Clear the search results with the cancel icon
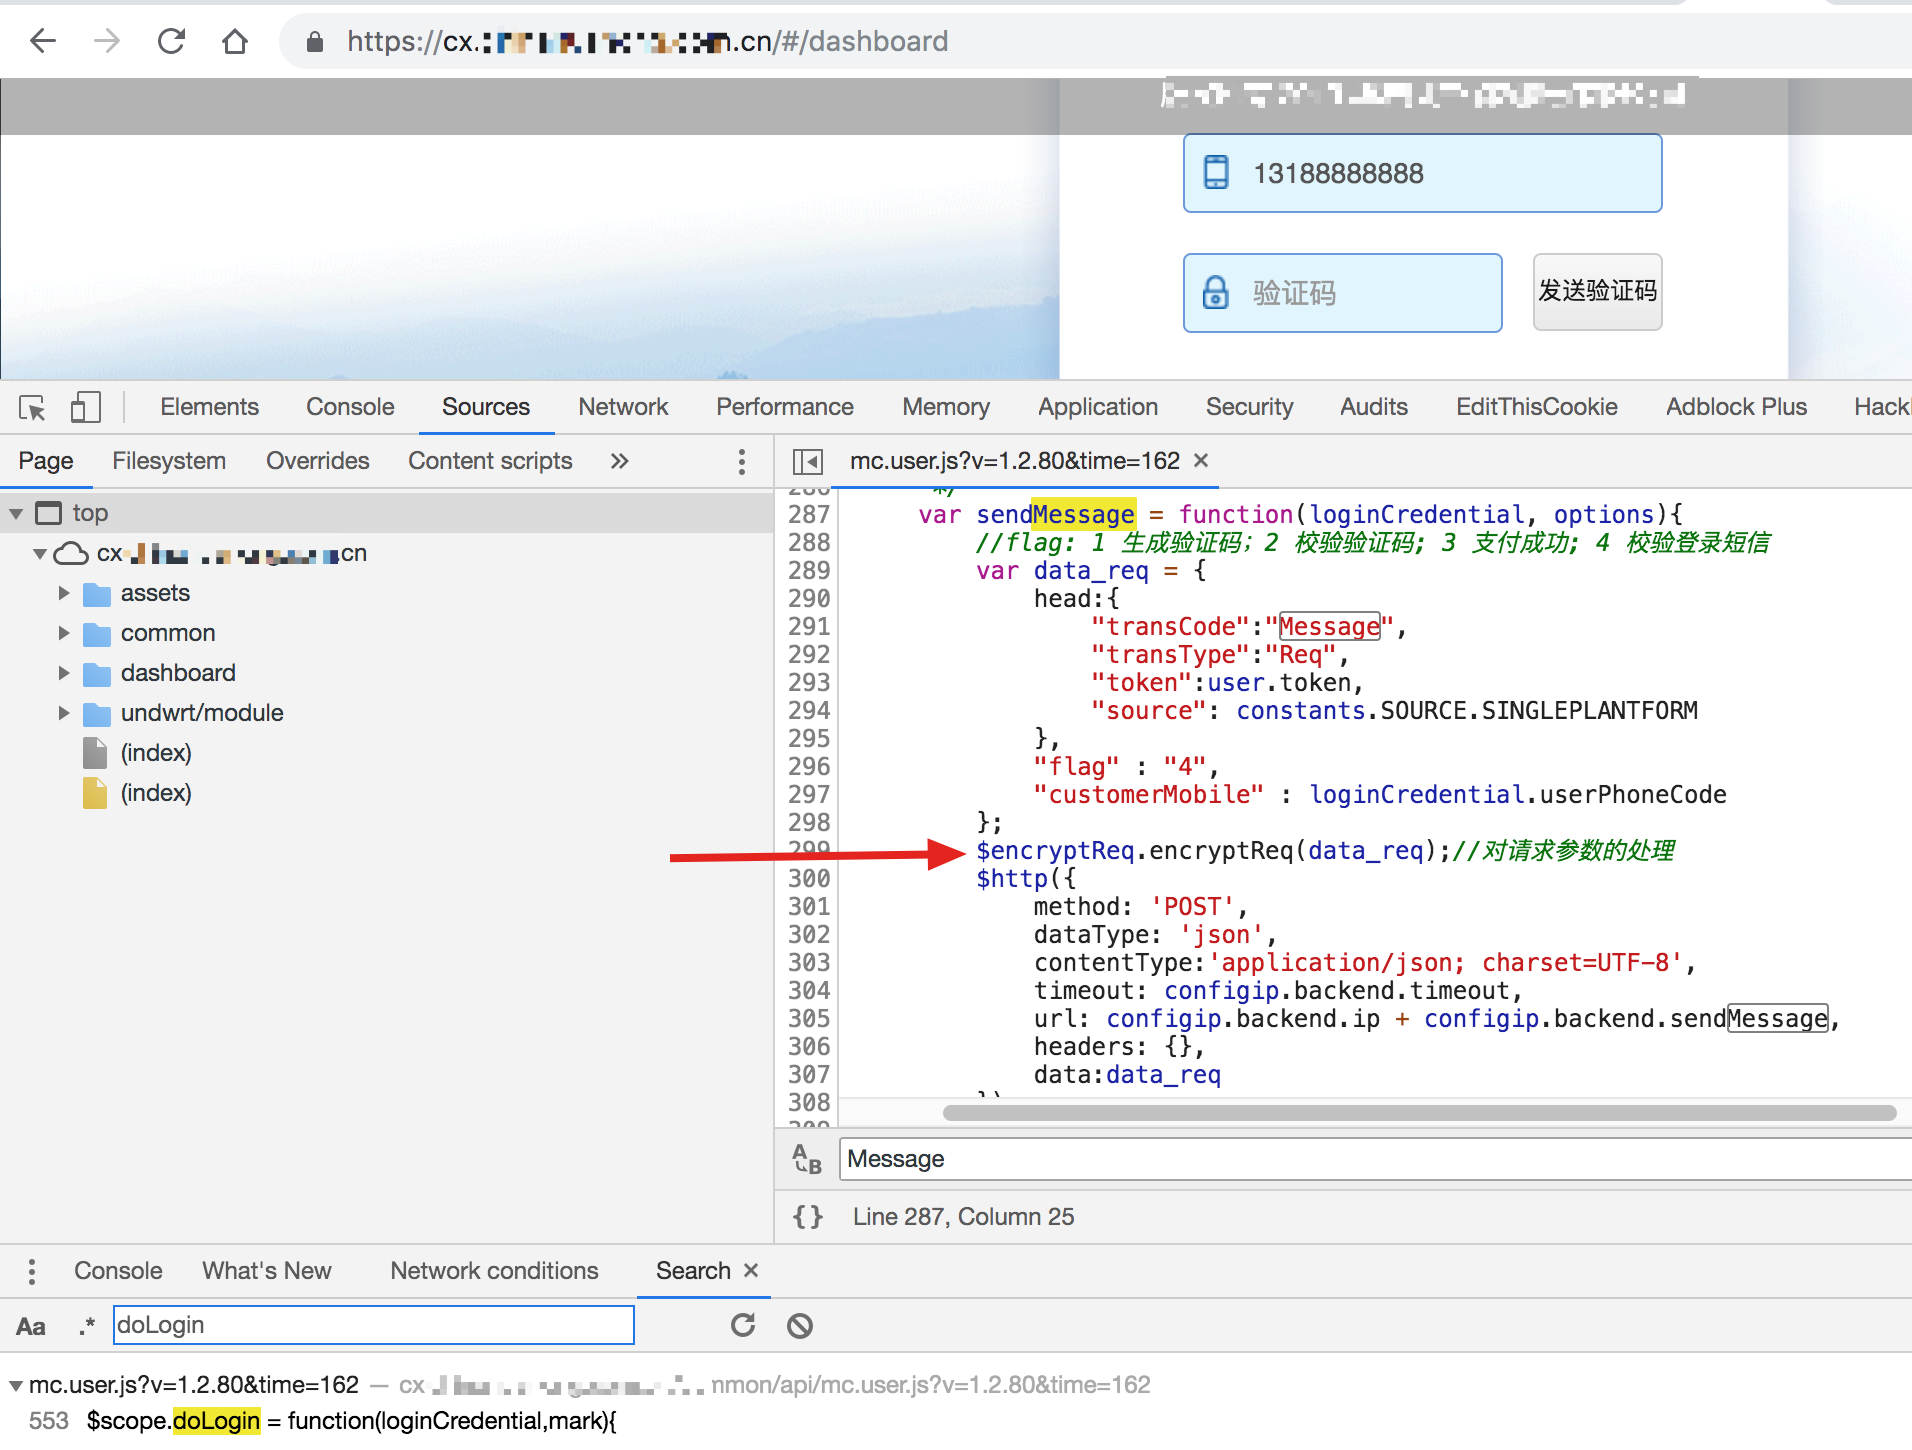Image resolution: width=1912 pixels, height=1450 pixels. 799,1326
